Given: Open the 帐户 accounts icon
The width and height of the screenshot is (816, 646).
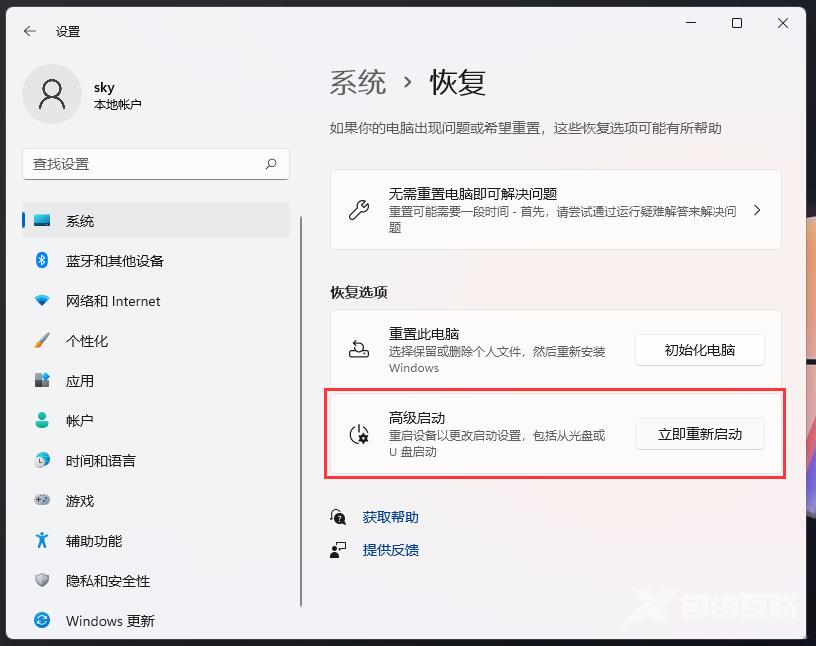Looking at the screenshot, I should coord(40,421).
